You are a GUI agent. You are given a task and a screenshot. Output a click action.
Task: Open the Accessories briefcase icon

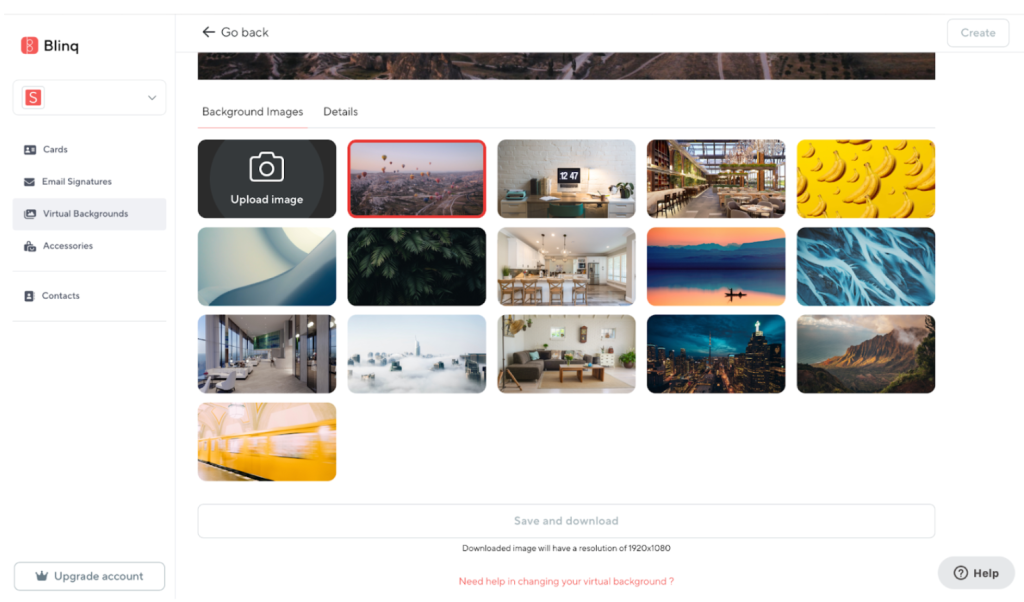(30, 246)
